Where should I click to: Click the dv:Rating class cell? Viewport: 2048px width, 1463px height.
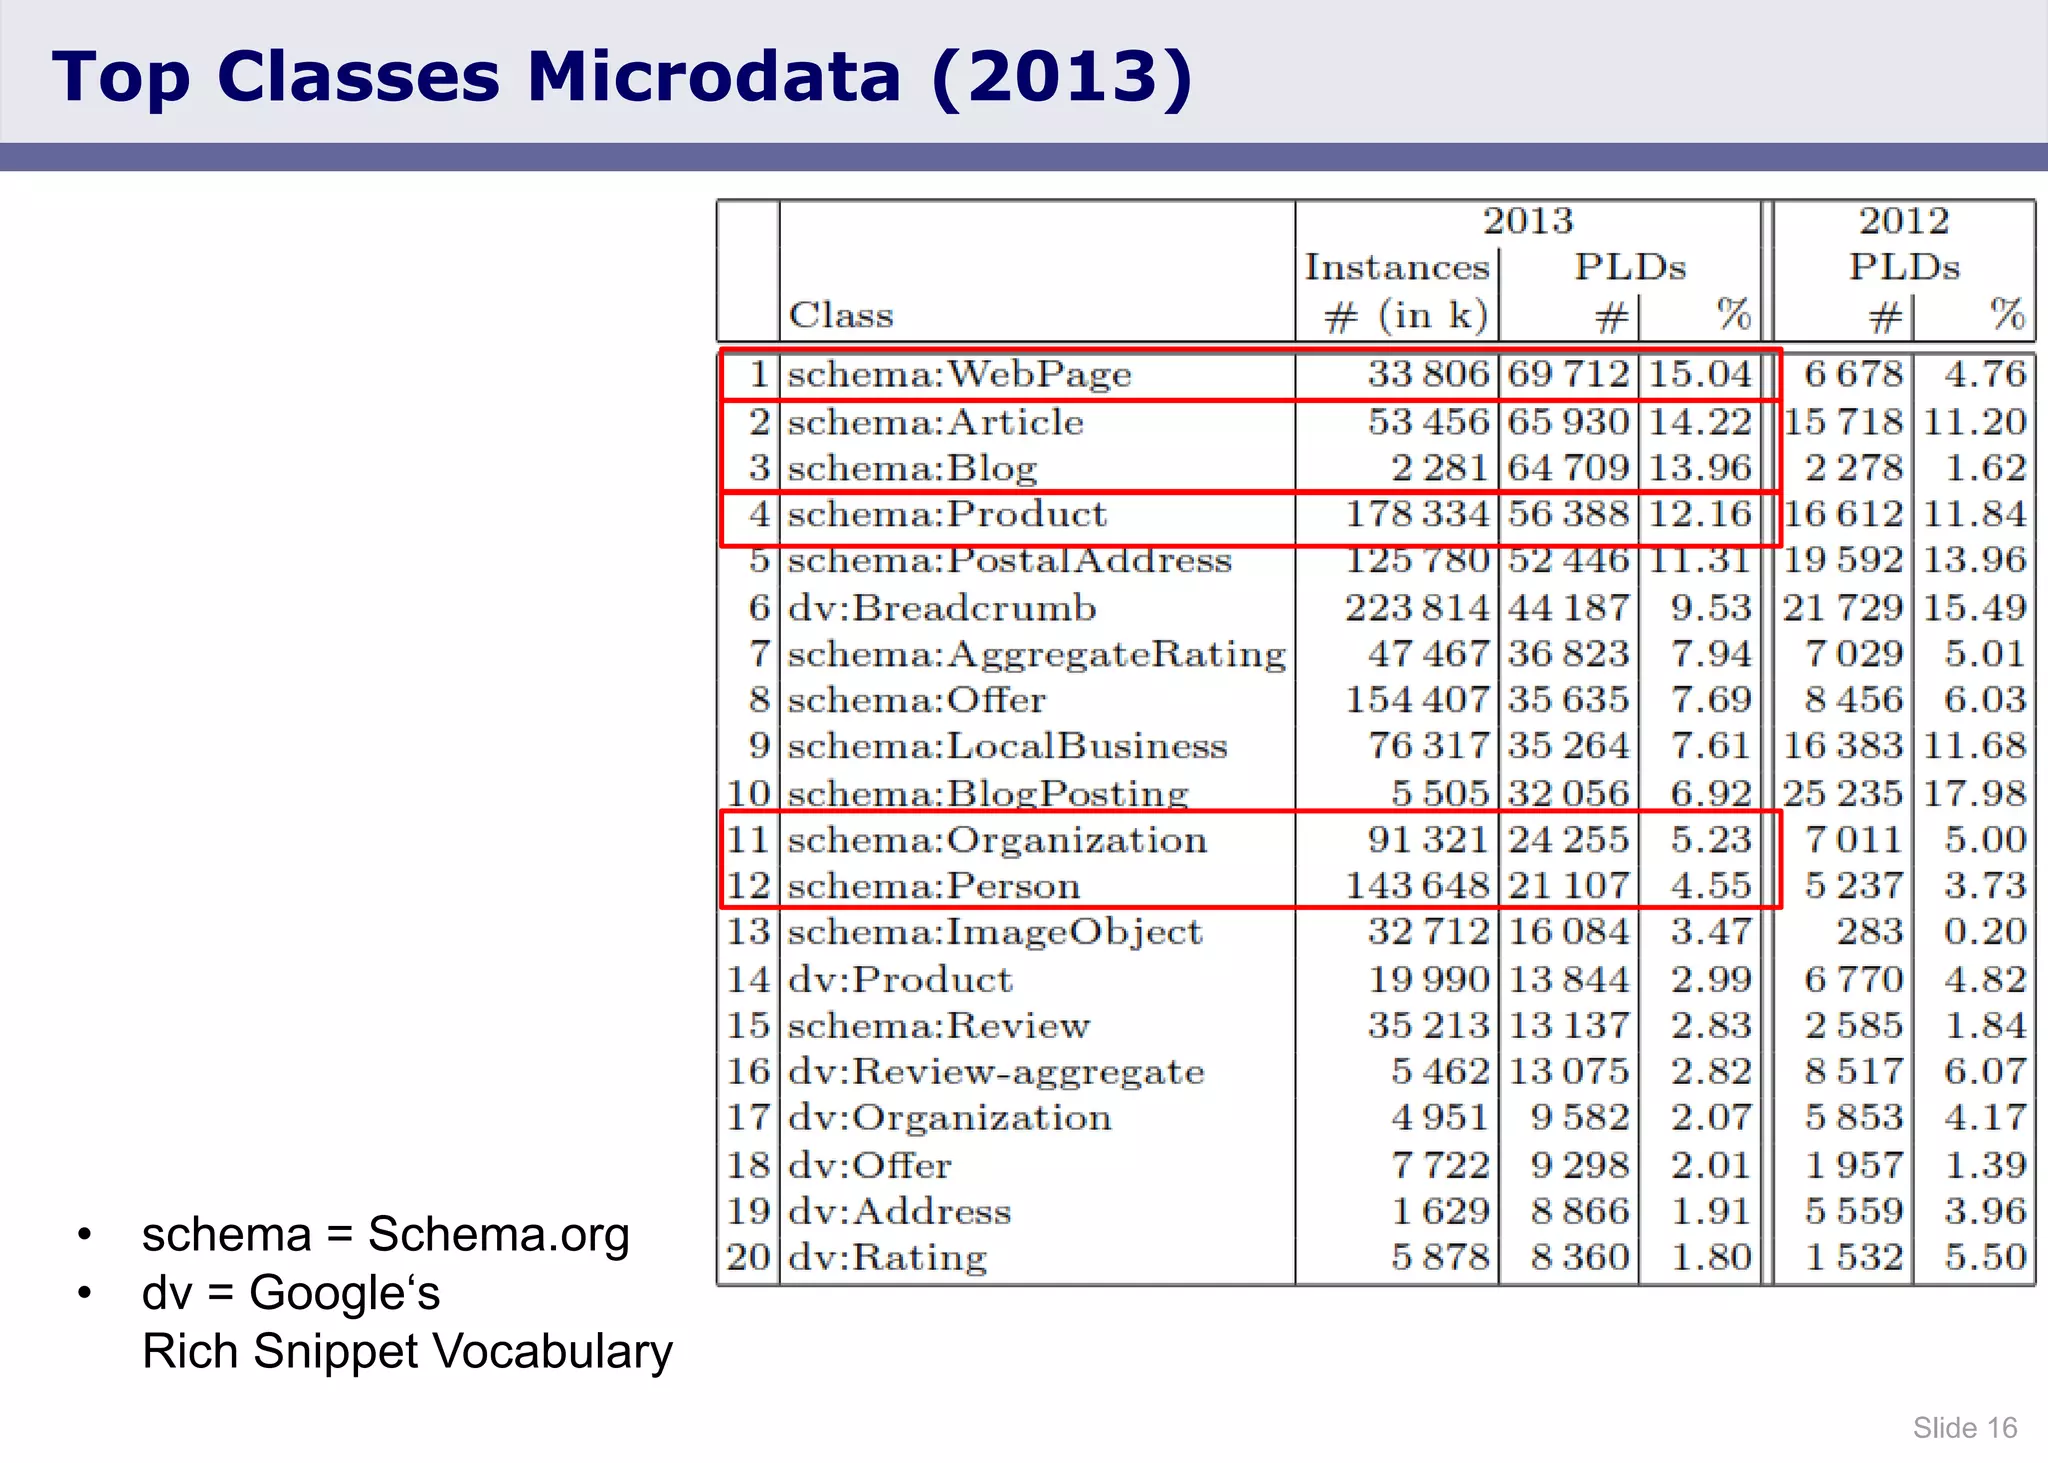(887, 1258)
